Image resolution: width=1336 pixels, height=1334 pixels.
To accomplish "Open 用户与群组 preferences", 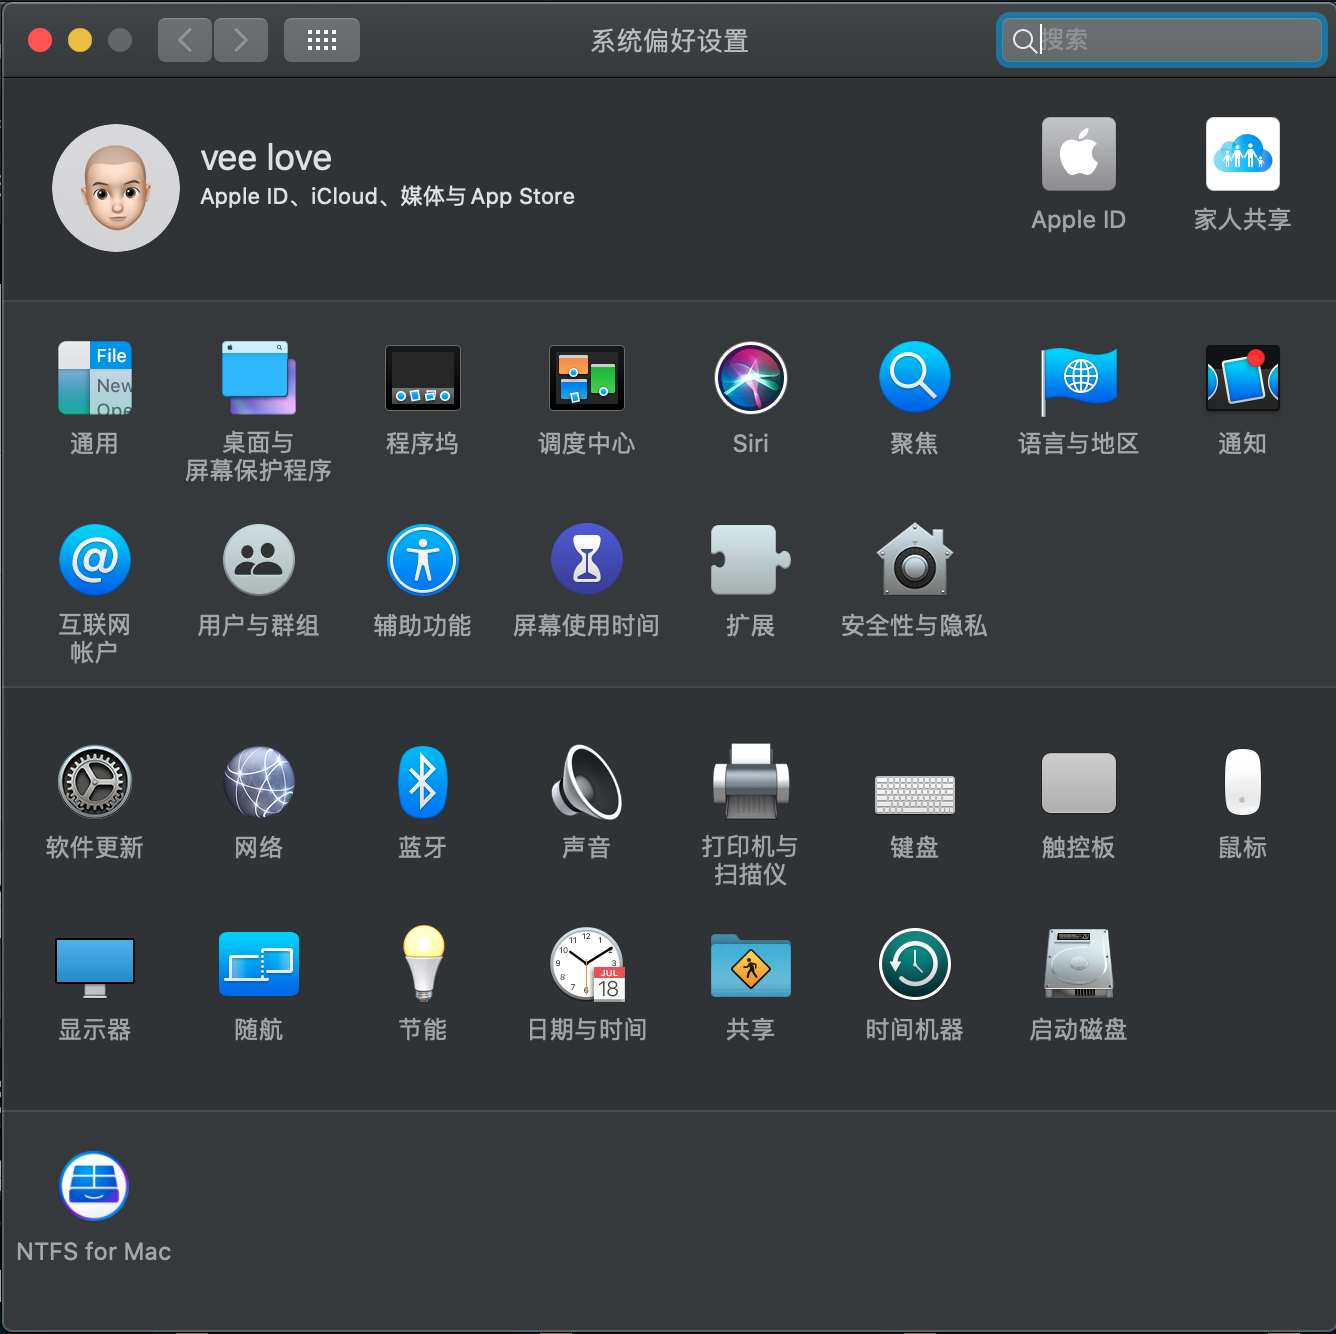I will (x=259, y=560).
